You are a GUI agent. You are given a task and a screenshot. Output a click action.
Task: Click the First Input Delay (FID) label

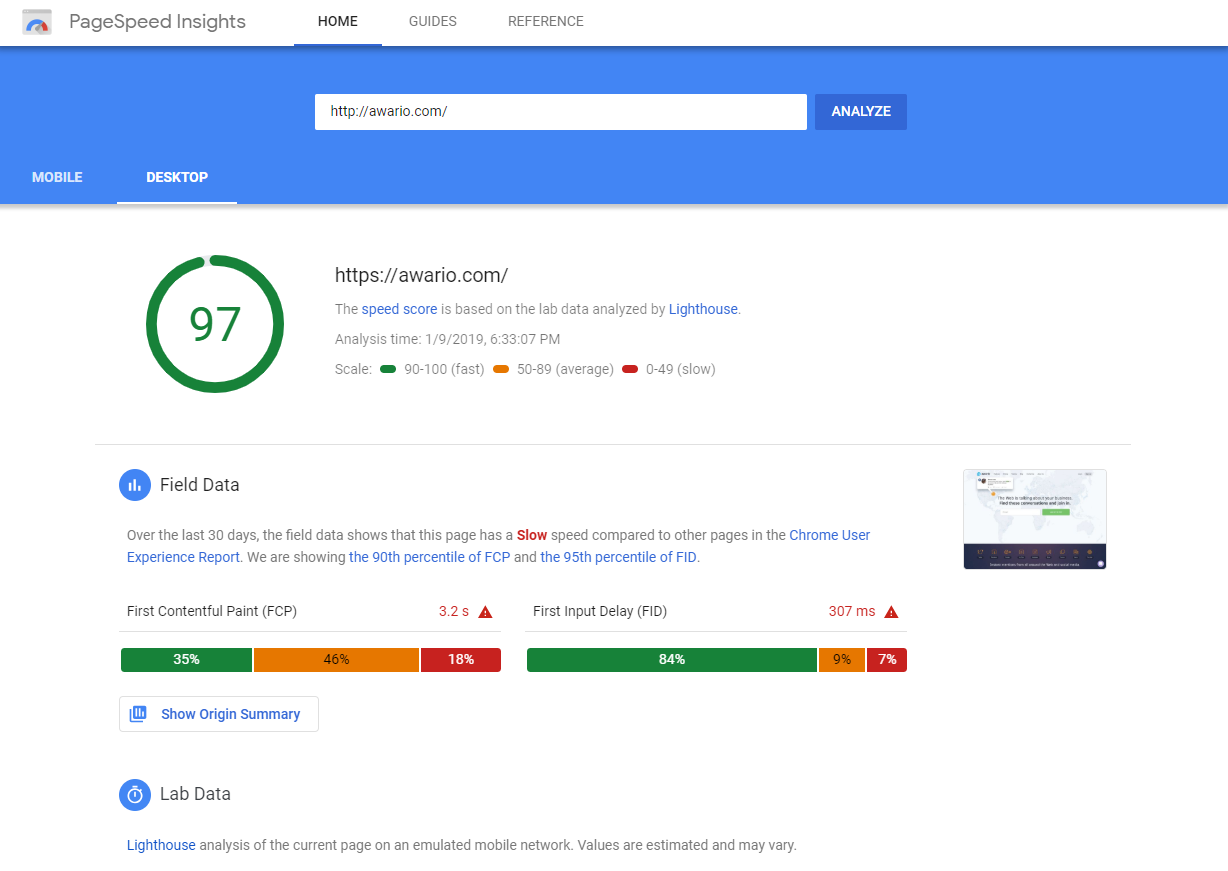pyautogui.click(x=600, y=611)
